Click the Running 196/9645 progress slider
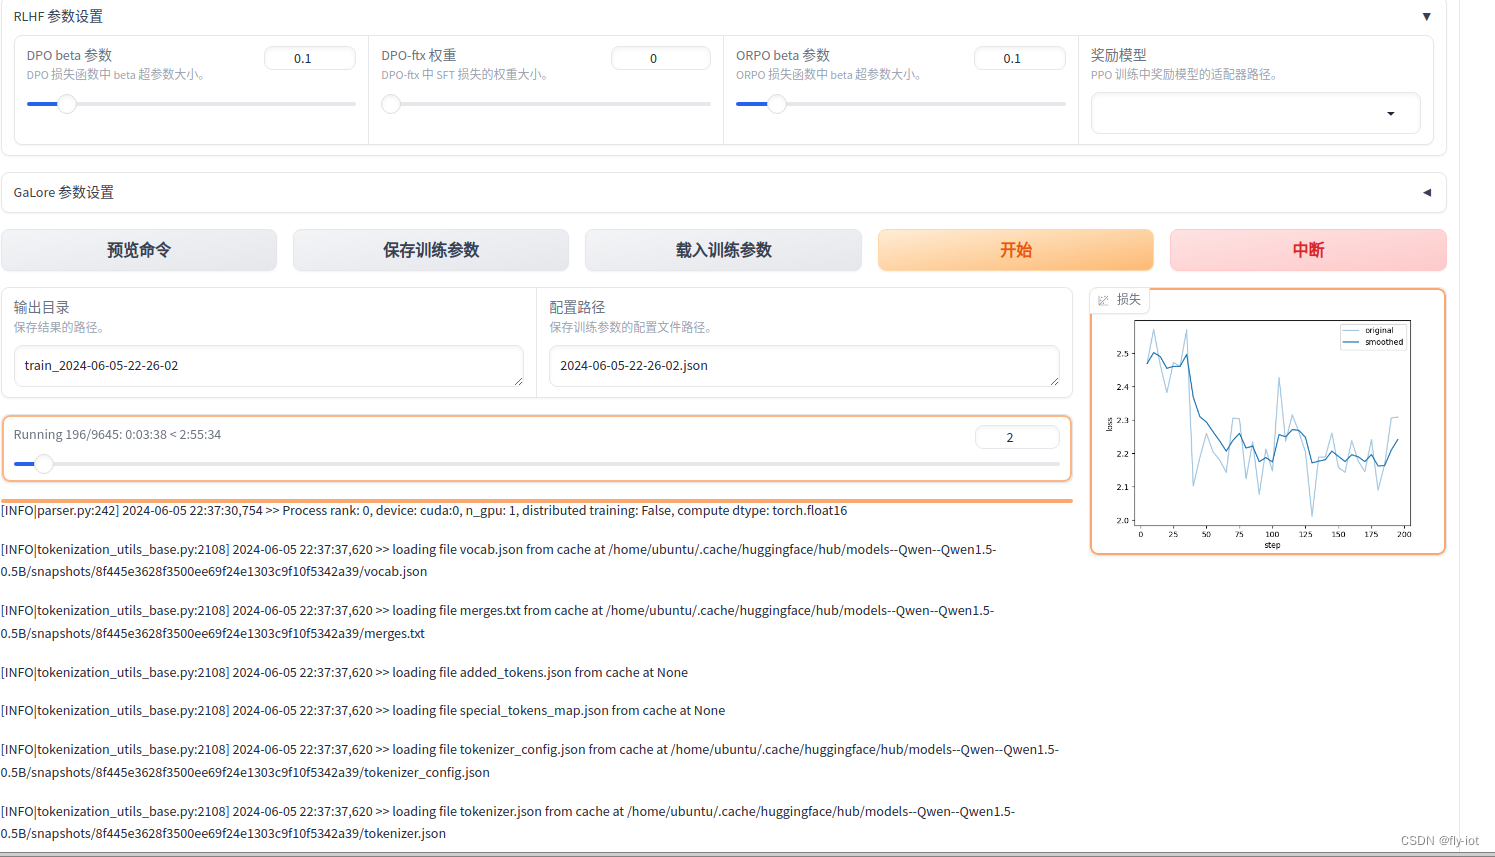Image resolution: width=1495 pixels, height=857 pixels. click(43, 463)
